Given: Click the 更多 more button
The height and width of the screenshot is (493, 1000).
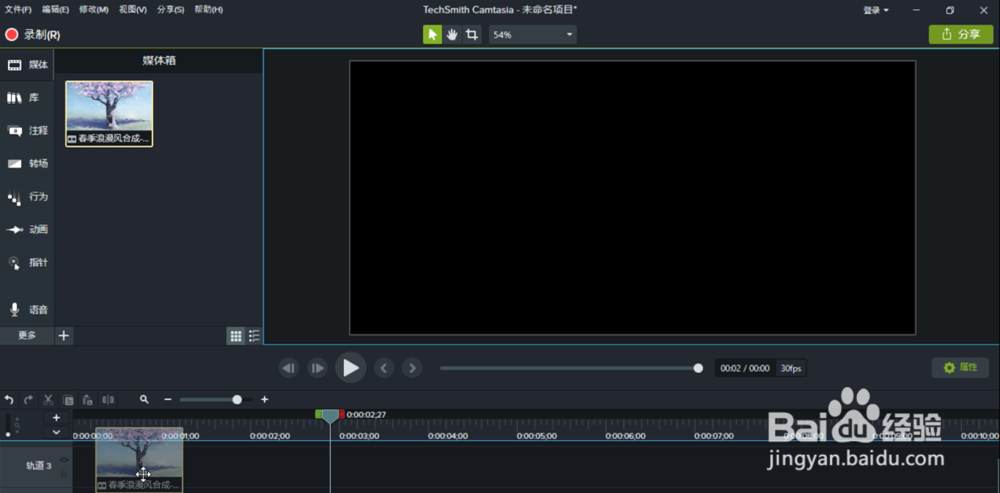Looking at the screenshot, I should click(x=27, y=335).
